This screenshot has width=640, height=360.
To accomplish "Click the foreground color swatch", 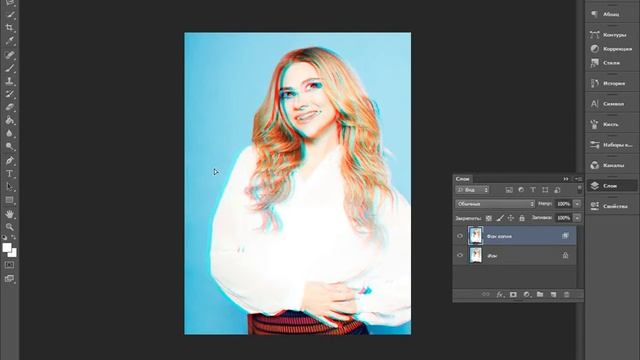I will (x=7, y=247).
